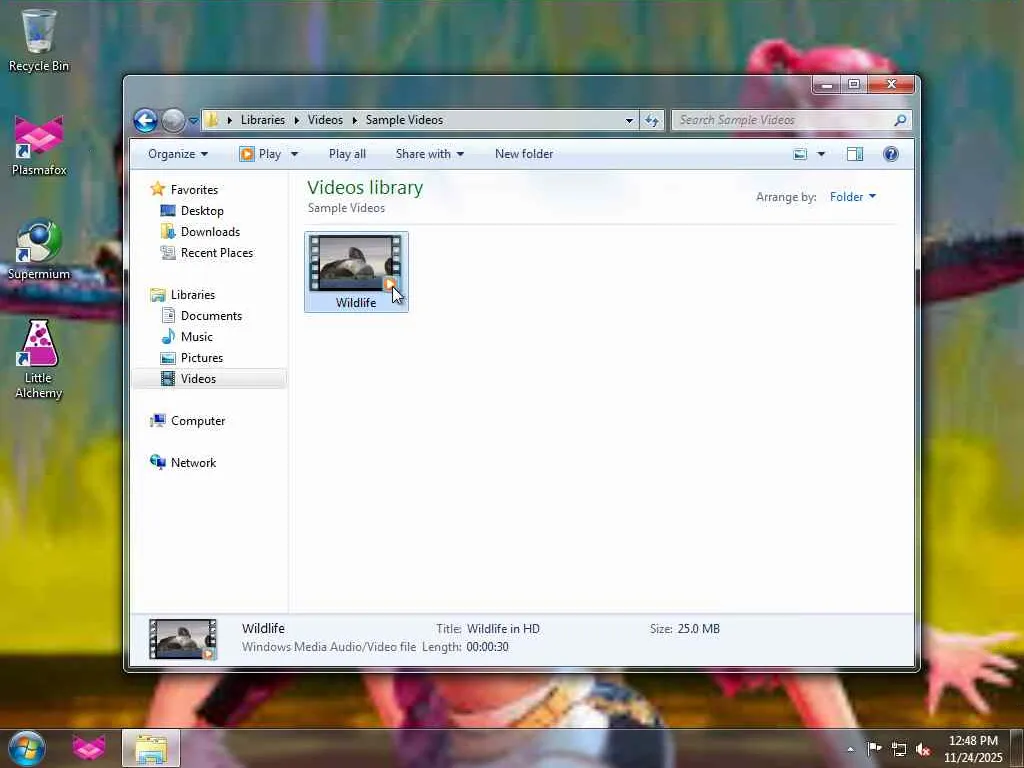Select the Libraries breadcrumb
The width and height of the screenshot is (1024, 768).
(263, 120)
